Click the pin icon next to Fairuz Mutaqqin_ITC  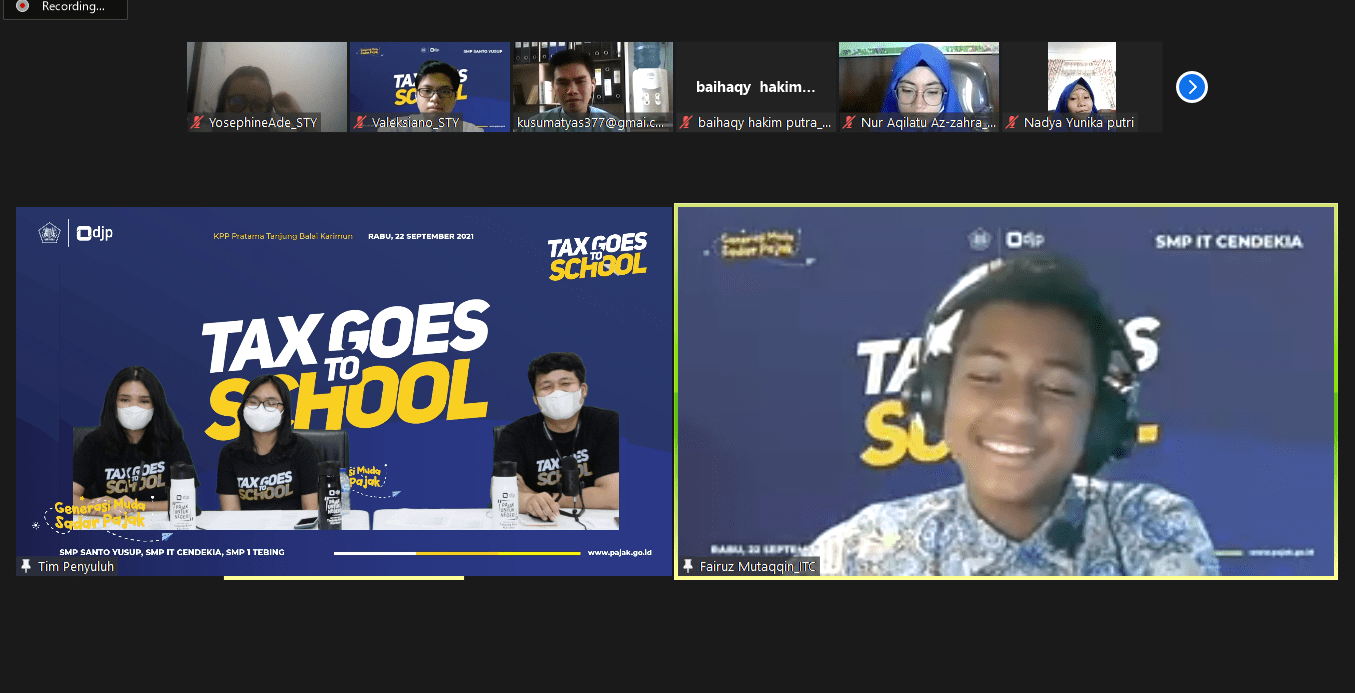point(687,566)
